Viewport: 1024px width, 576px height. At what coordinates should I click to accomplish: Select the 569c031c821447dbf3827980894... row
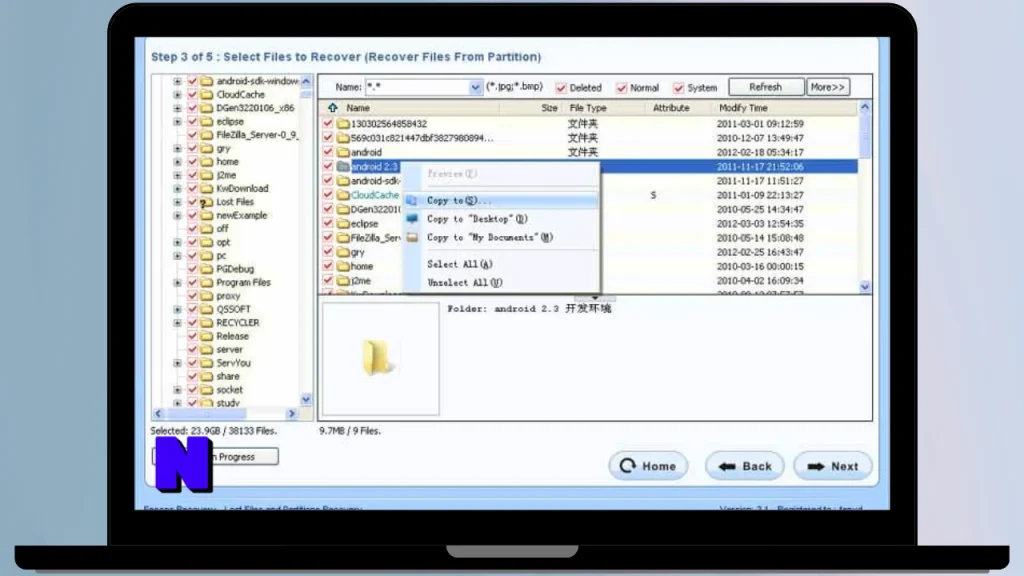coord(422,138)
